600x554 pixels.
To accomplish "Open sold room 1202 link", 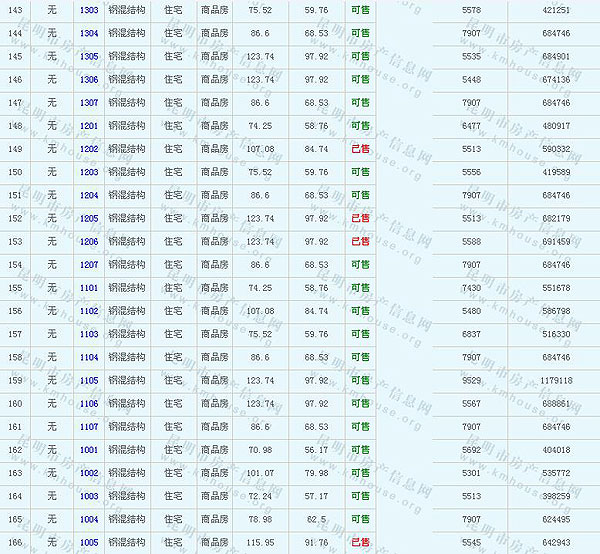I will 89,149.
